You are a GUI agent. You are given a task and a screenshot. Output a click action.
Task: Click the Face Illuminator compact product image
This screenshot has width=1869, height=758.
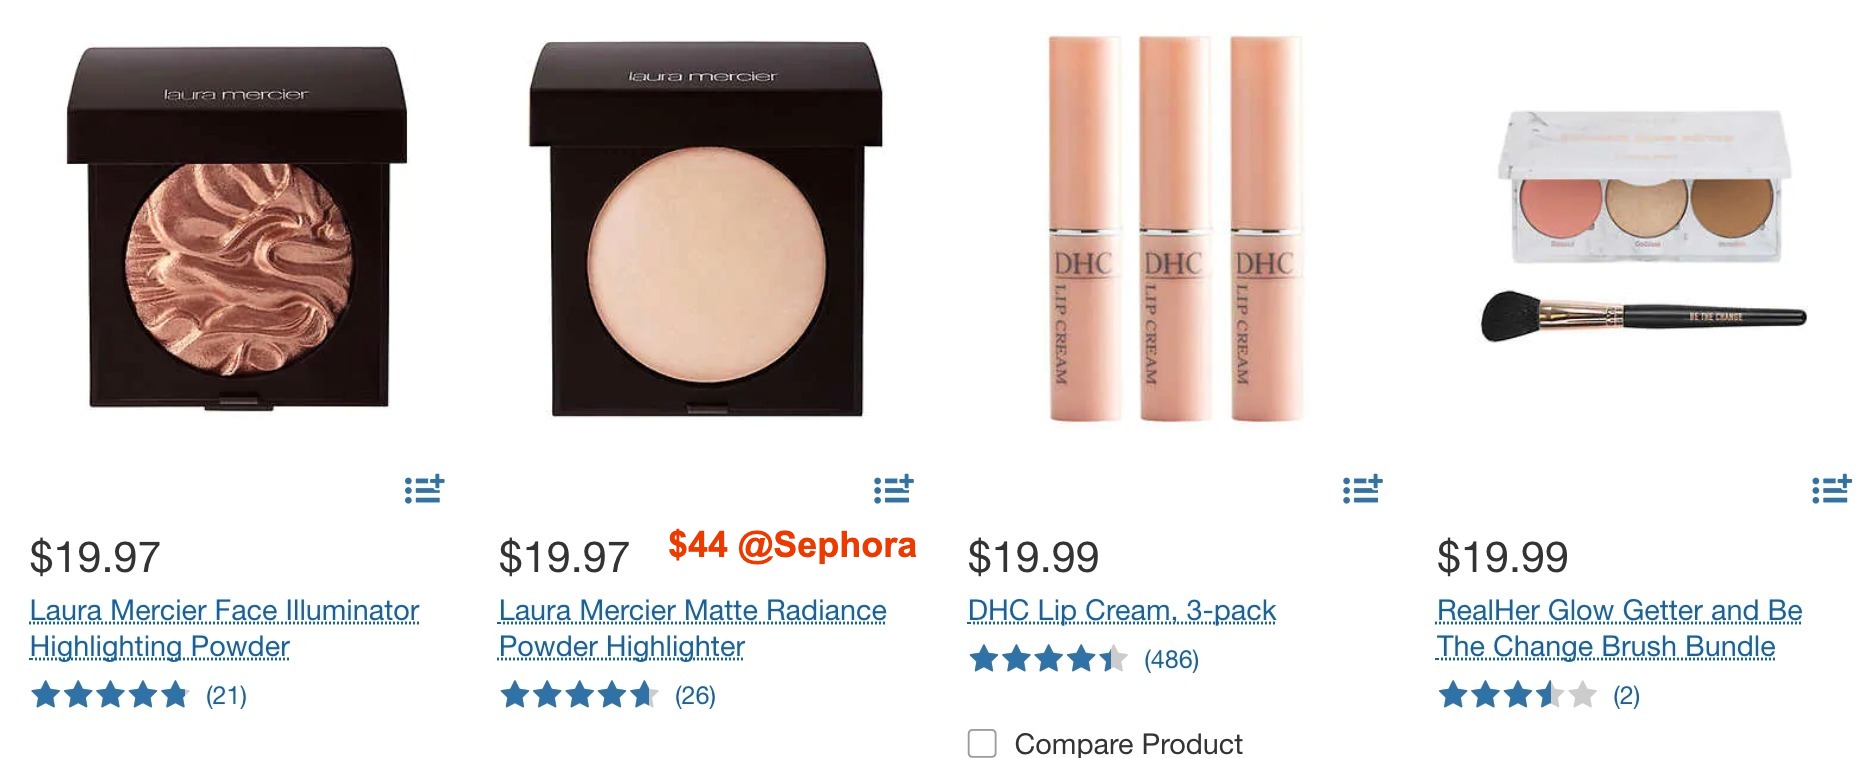237,228
